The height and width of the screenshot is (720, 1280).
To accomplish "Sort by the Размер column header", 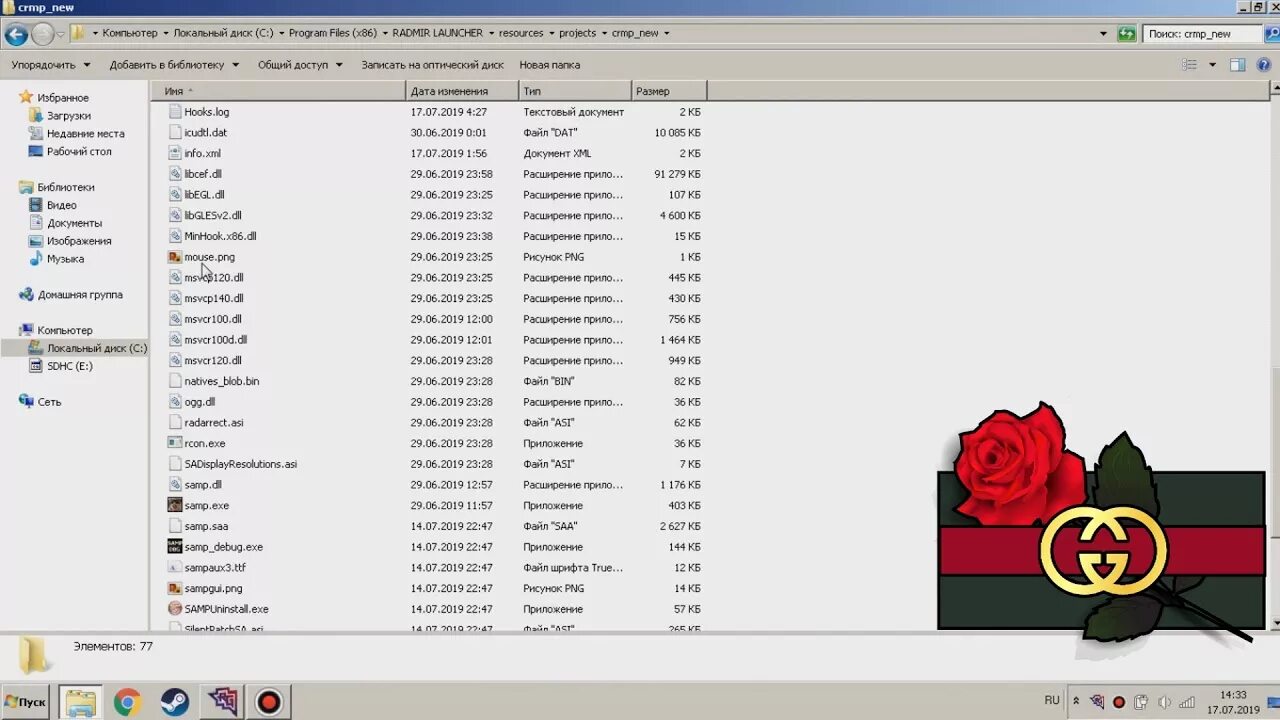I will pos(669,91).
